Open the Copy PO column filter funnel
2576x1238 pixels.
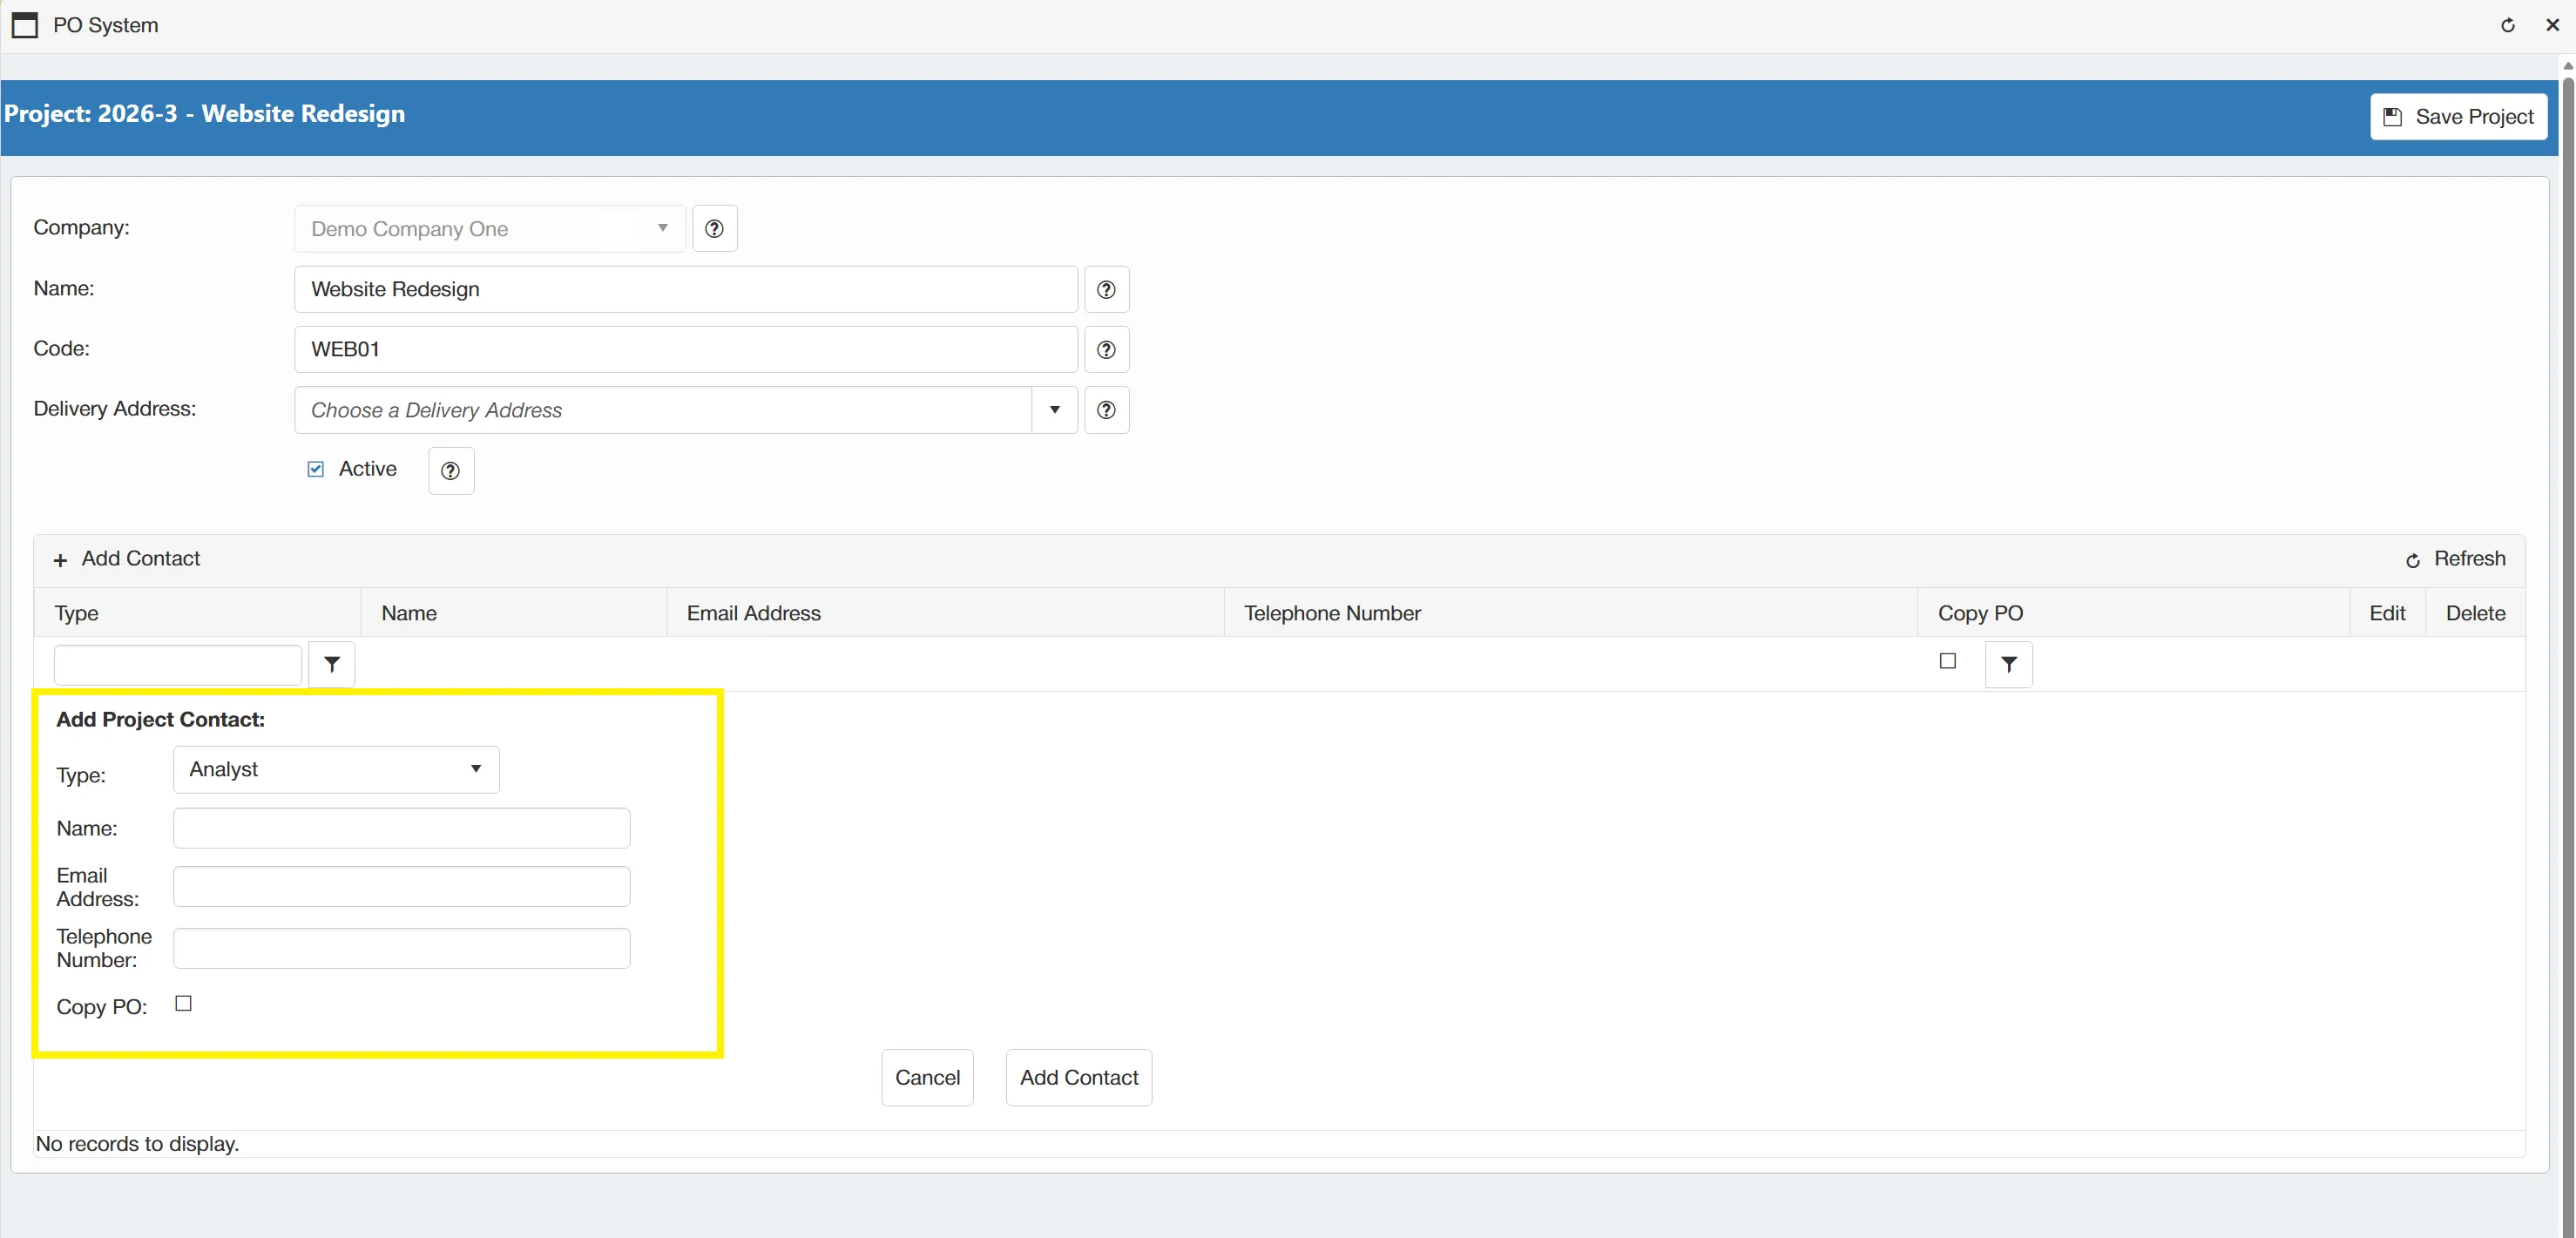(2008, 664)
